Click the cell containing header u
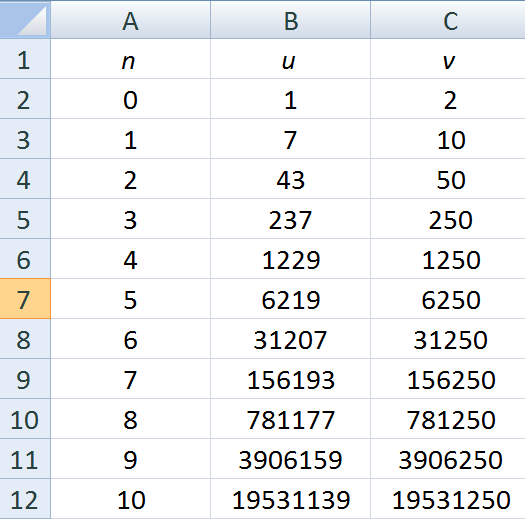525x519 pixels. [291, 59]
